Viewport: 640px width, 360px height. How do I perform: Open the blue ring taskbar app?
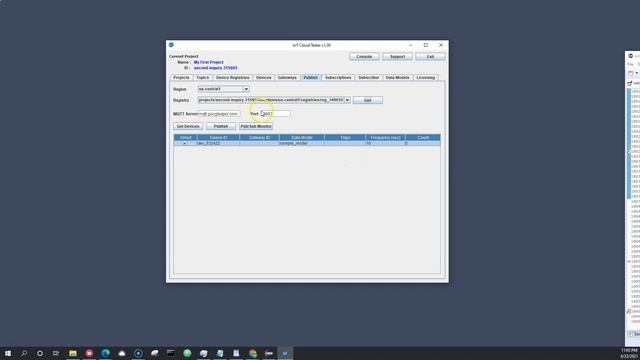tap(138, 353)
